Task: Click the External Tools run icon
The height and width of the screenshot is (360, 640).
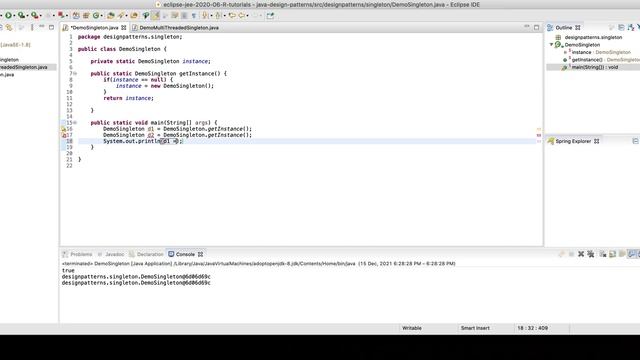Action: pyautogui.click(x=34, y=16)
